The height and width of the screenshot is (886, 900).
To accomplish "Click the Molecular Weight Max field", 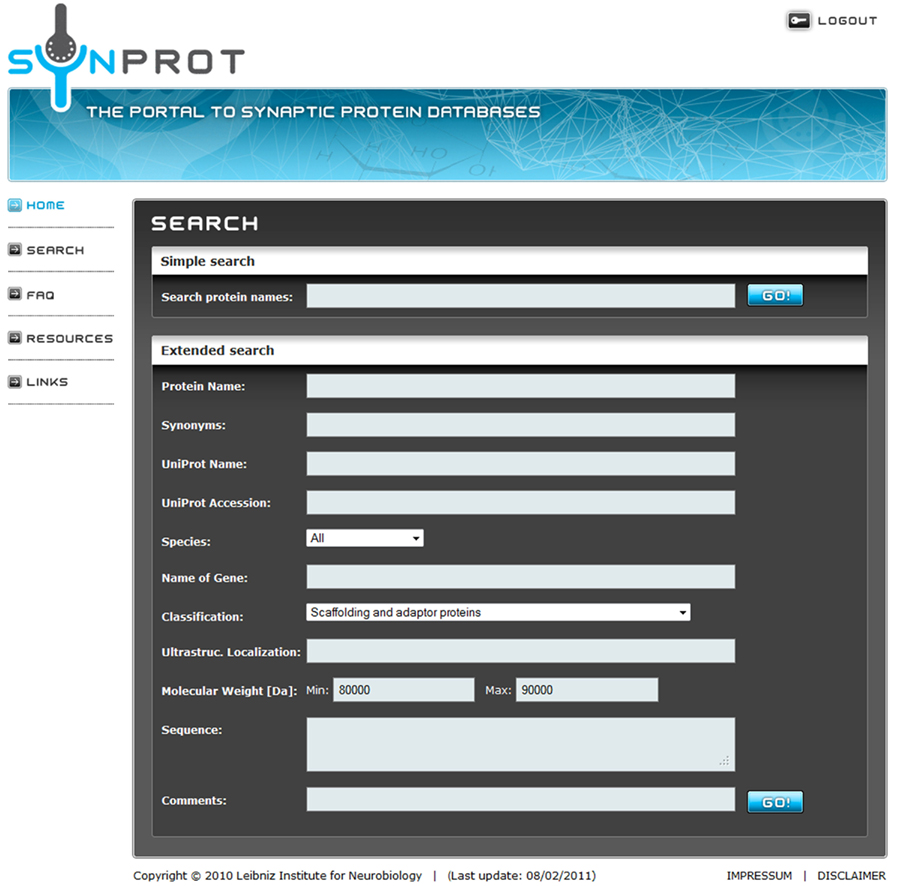I will tap(587, 690).
